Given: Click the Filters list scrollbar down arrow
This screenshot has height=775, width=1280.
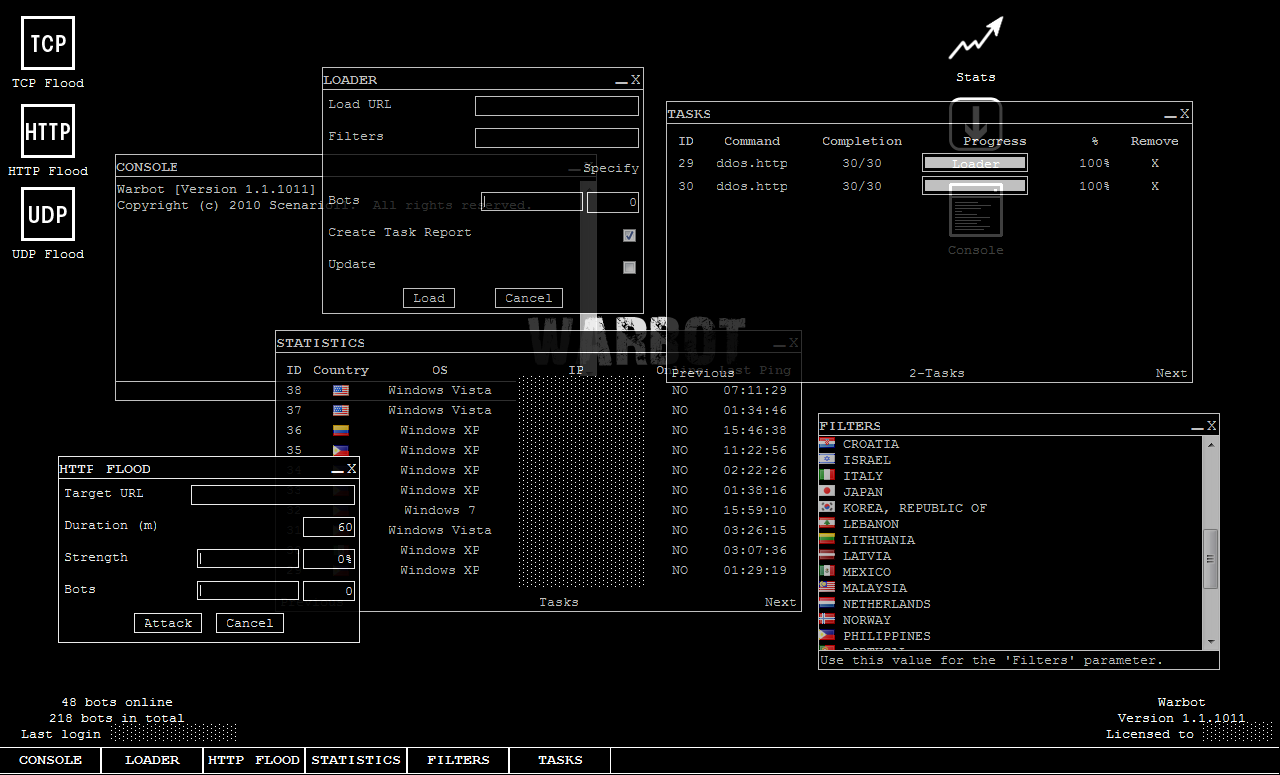Looking at the screenshot, I should pos(1211,642).
